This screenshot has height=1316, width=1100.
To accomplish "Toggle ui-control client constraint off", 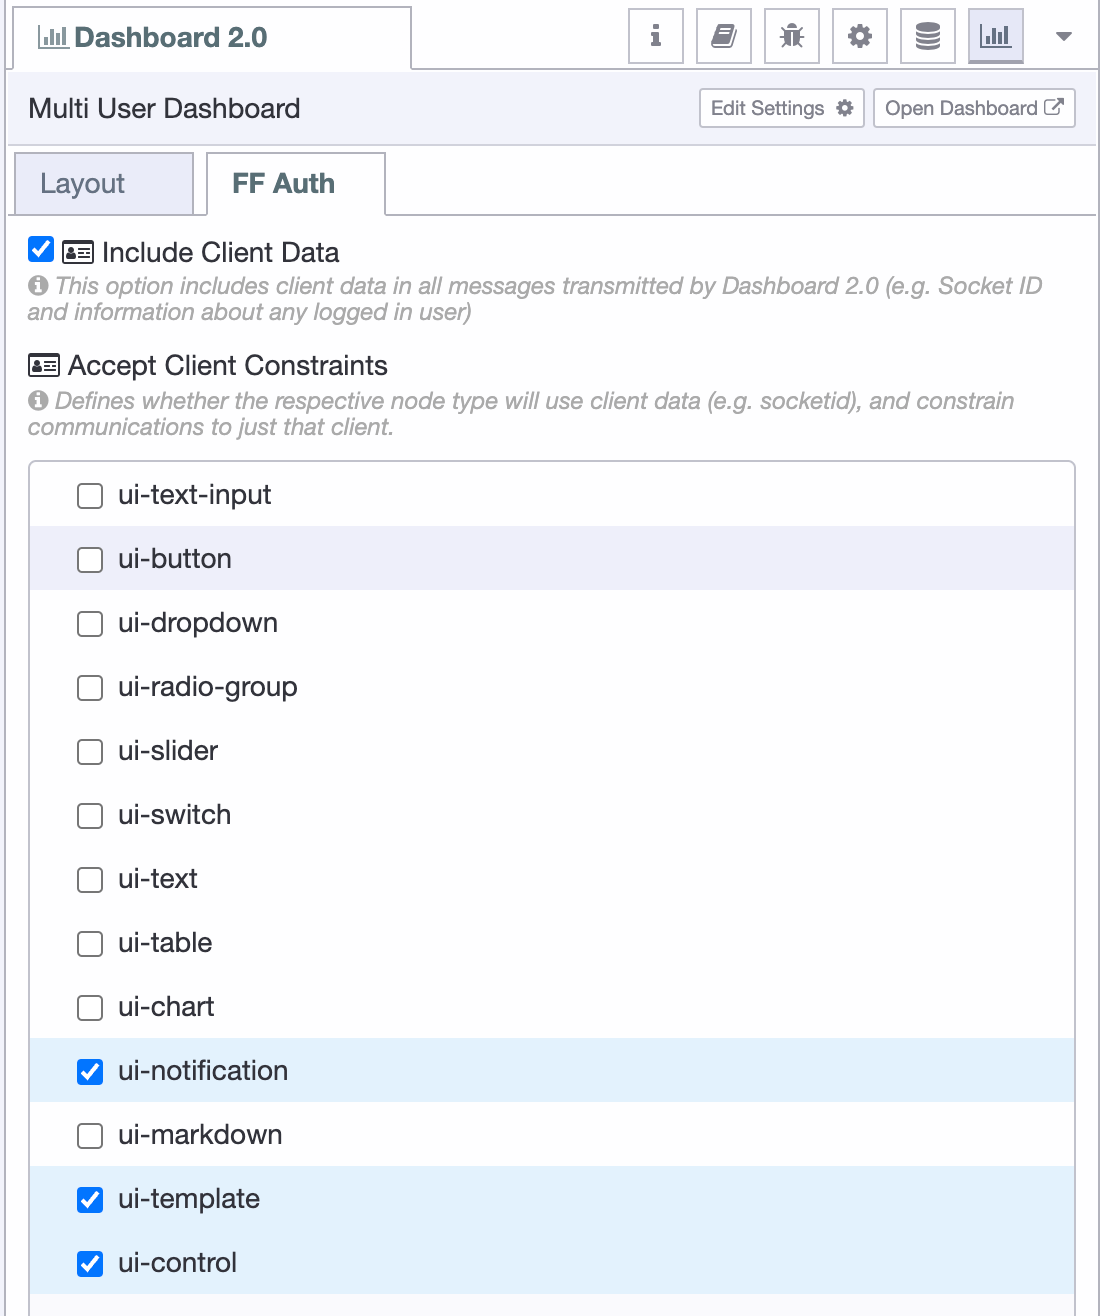I will tap(89, 1264).
